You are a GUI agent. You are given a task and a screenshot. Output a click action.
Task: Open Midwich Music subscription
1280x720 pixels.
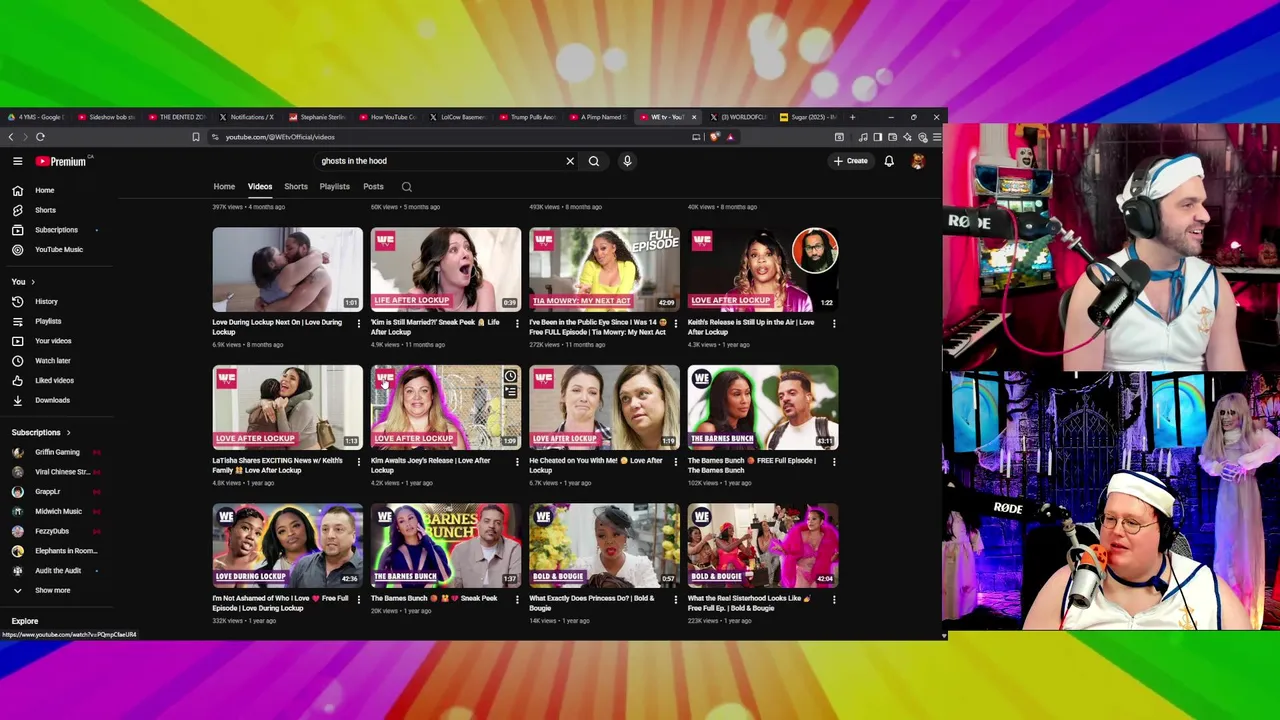point(58,511)
